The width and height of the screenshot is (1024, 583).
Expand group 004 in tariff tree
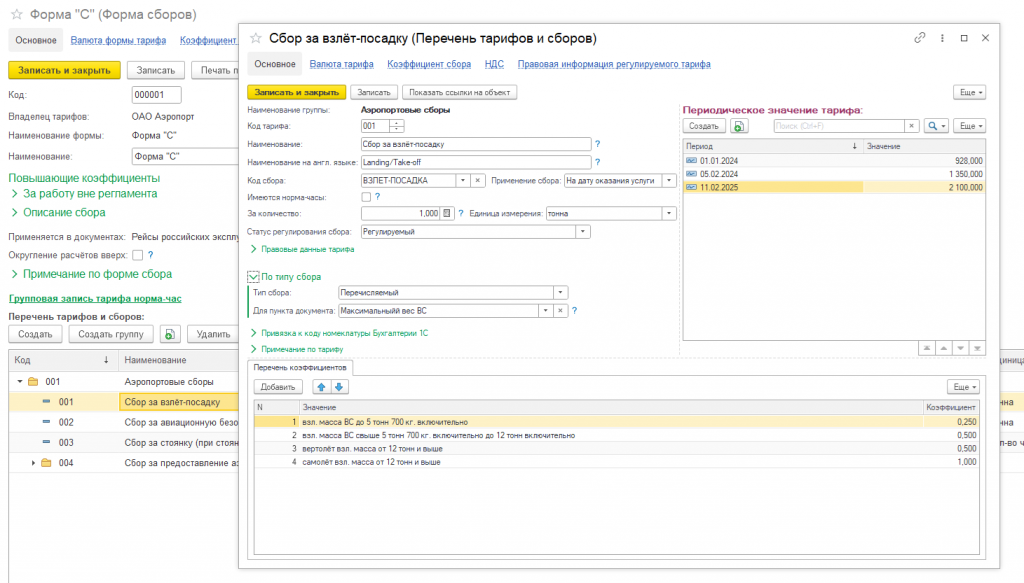(x=33, y=463)
